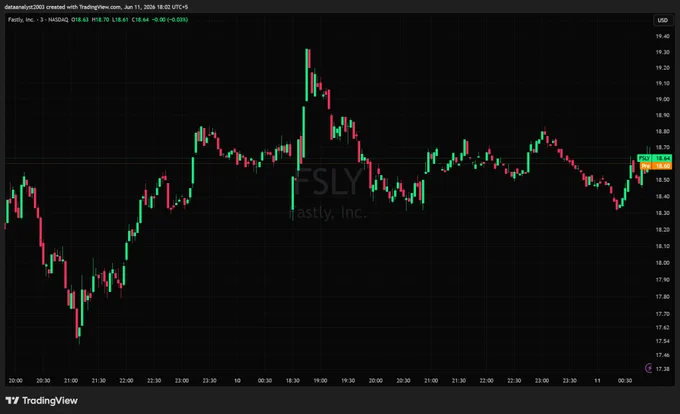Click the 17.62 price axis label
This screenshot has height=414, width=680.
tap(662, 328)
